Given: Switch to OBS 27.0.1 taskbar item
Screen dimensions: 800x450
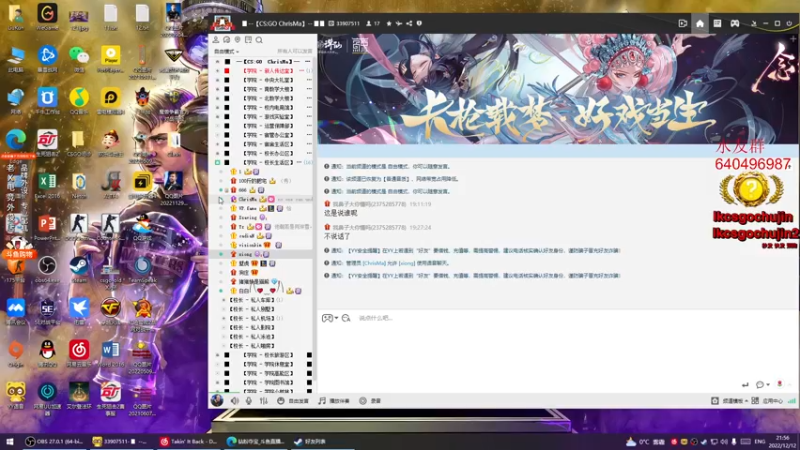Looking at the screenshot, I should pyautogui.click(x=54, y=441).
